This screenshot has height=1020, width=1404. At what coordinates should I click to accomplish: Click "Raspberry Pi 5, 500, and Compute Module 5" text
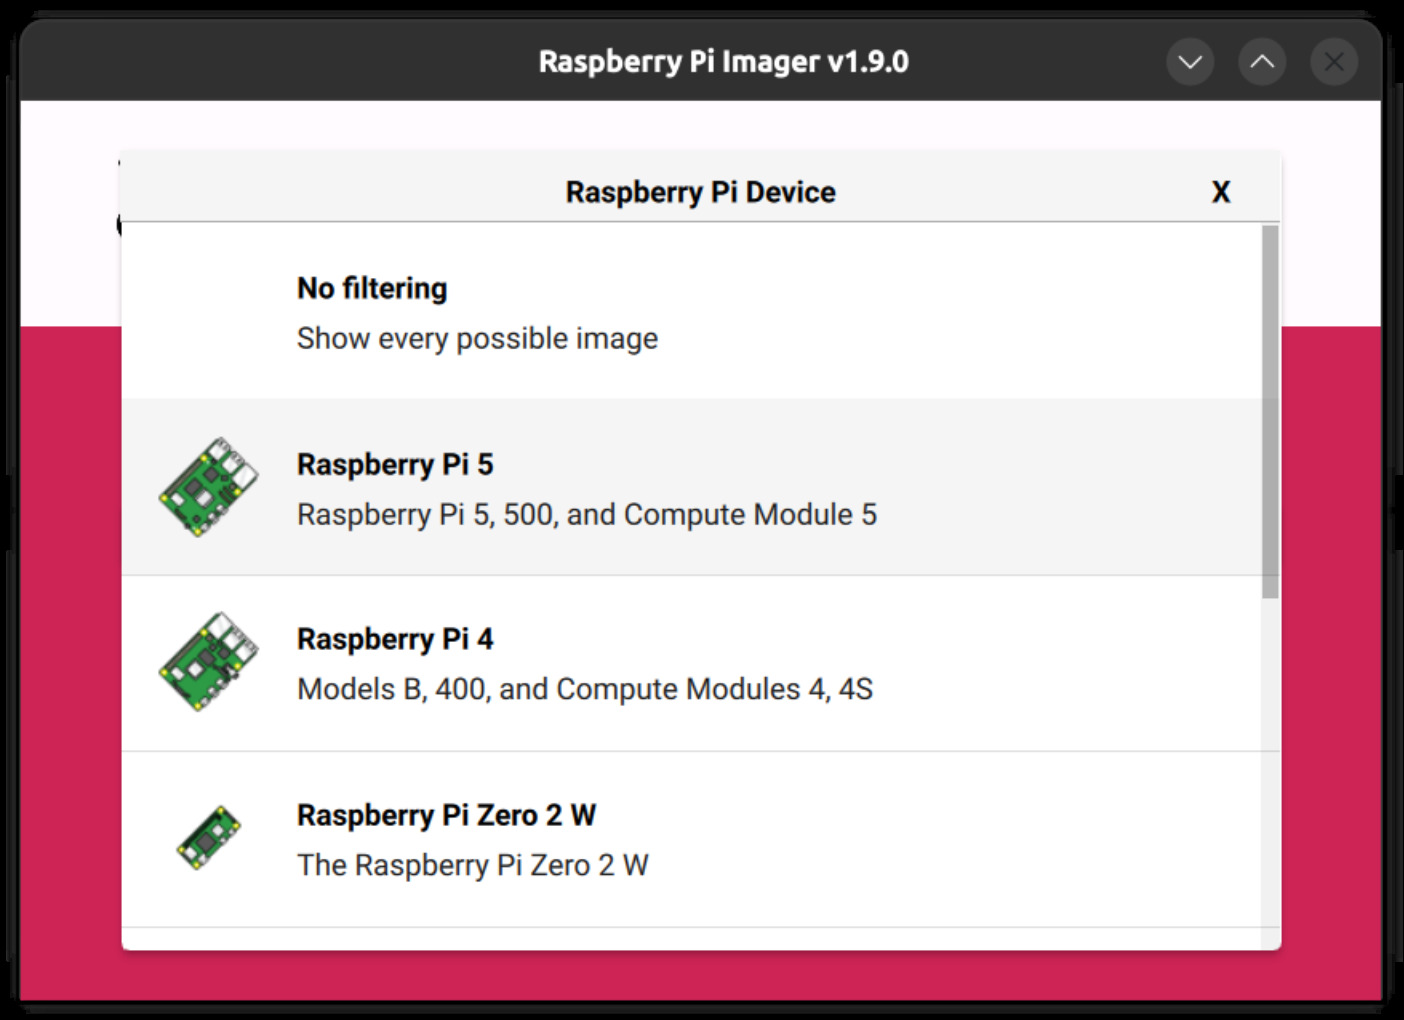click(x=586, y=515)
